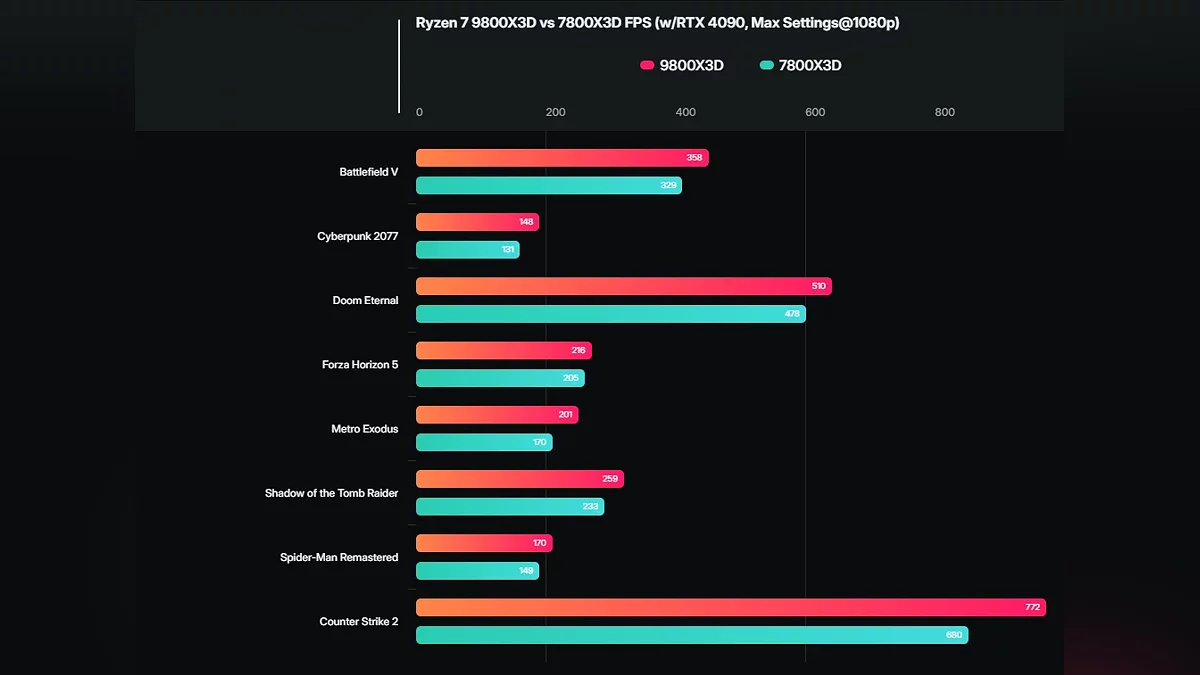Click the teal 7800X3D legend color swatch

click(x=767, y=66)
